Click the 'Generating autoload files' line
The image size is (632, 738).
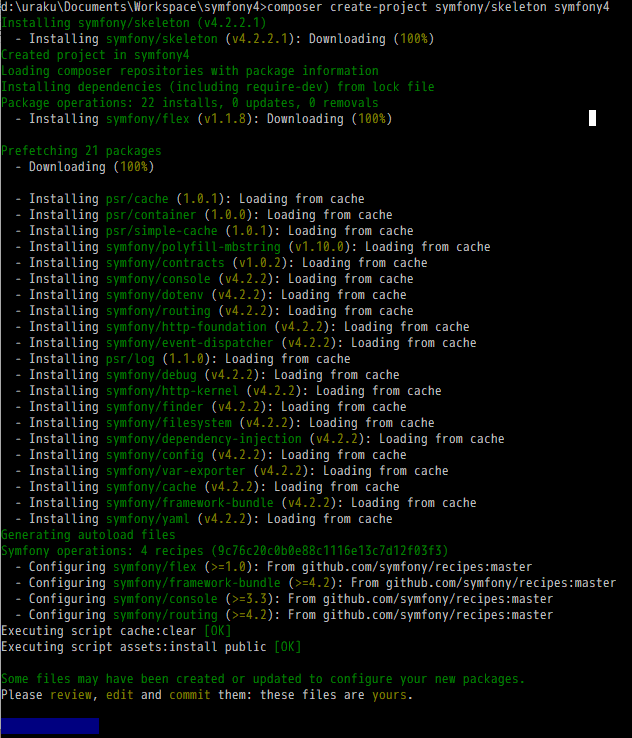click(88, 535)
